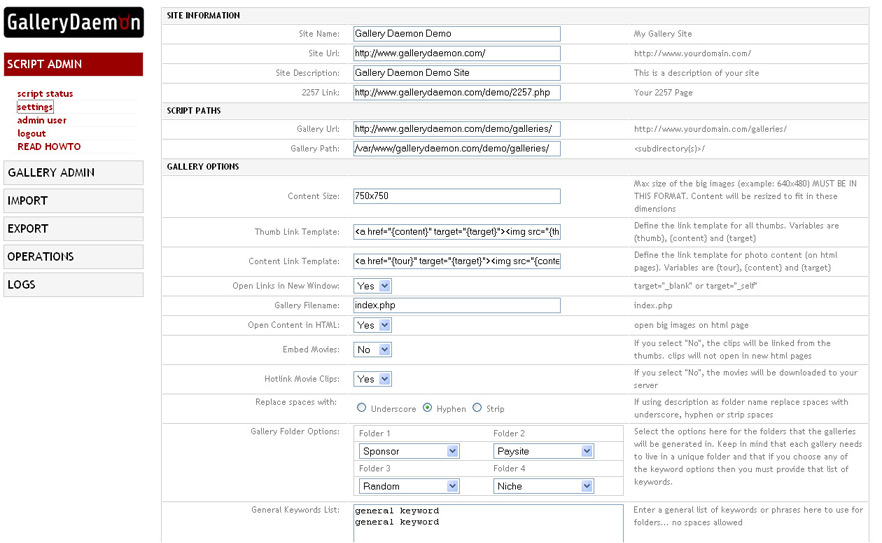
Task: Click the Content Size input field
Action: (x=457, y=196)
